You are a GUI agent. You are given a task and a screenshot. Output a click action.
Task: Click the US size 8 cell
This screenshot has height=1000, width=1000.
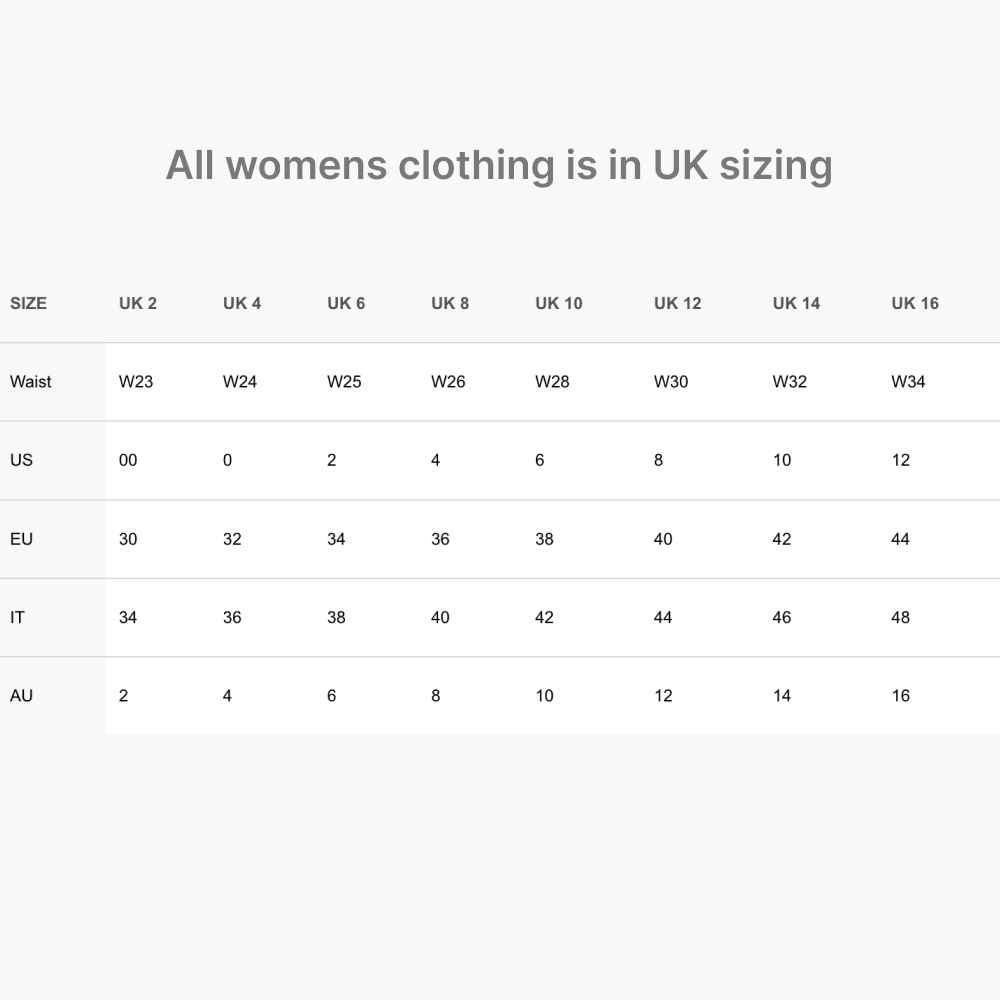658,460
